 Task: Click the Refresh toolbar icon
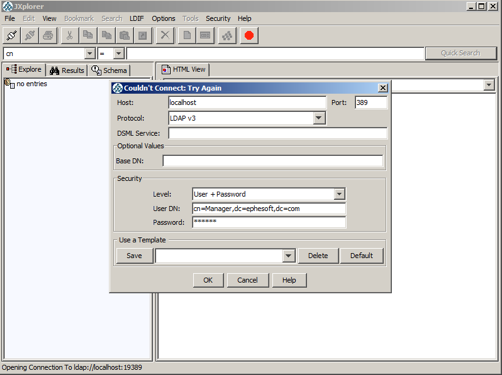point(227,35)
